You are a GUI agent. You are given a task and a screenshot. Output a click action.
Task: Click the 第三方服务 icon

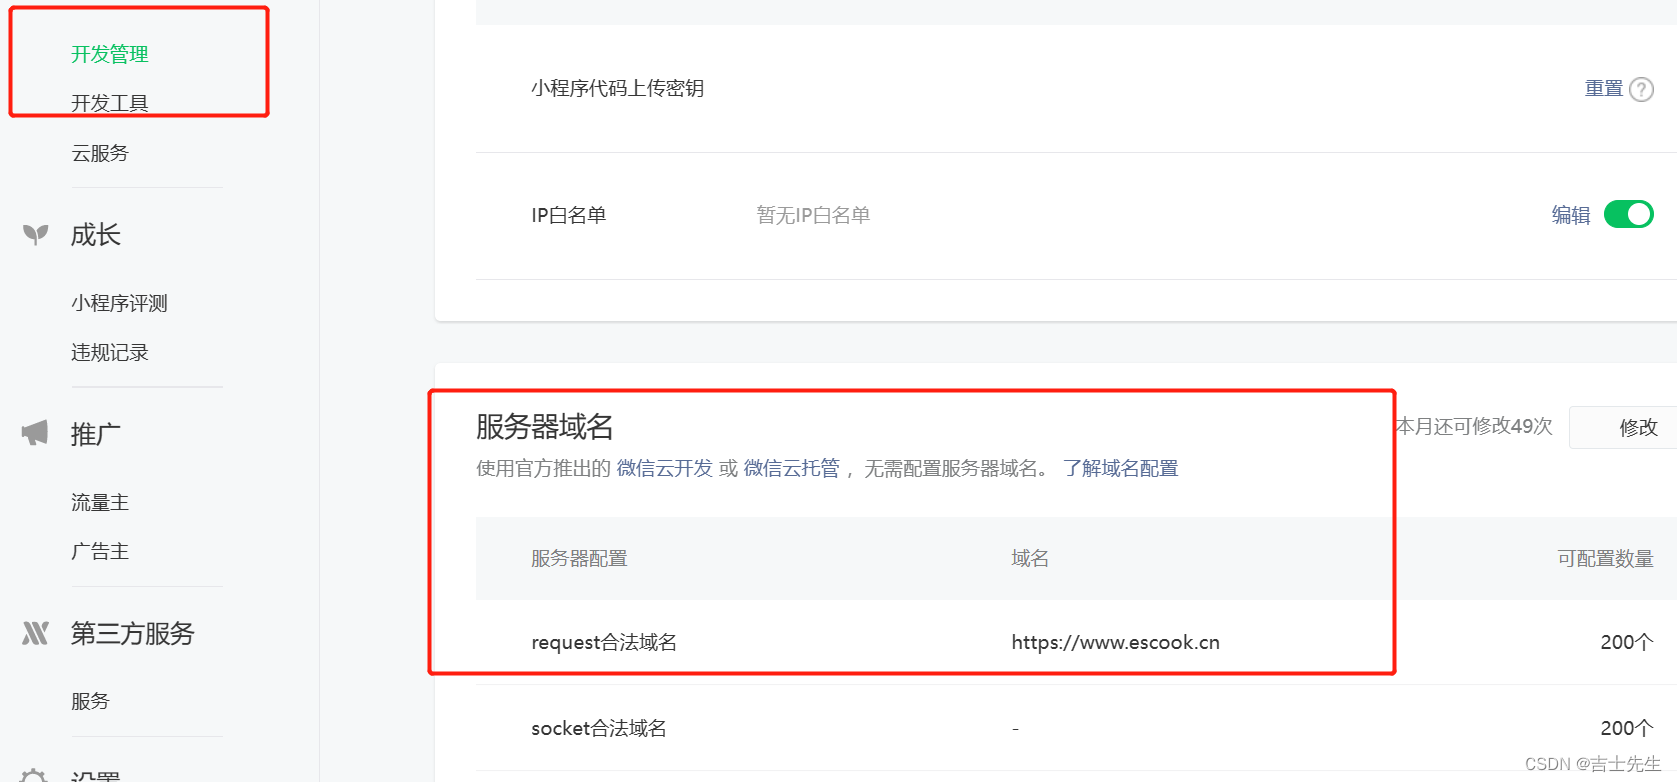tap(35, 633)
